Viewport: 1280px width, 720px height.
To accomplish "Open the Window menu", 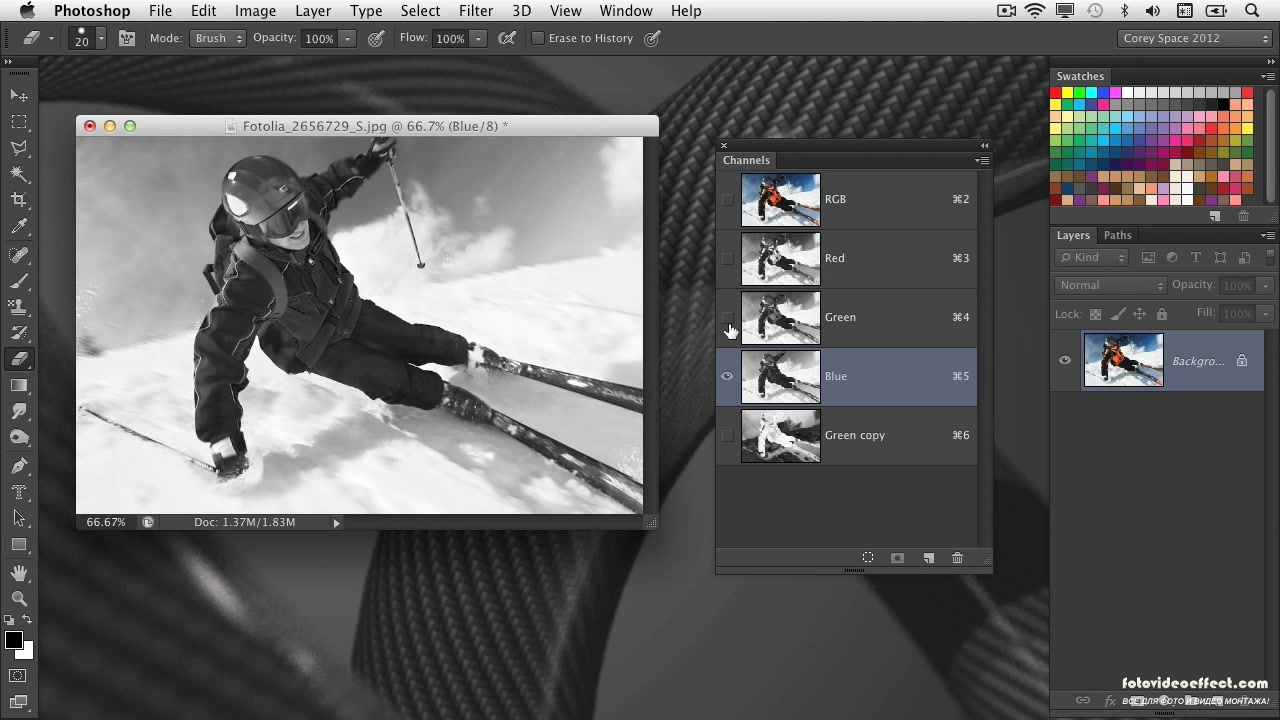I will [625, 11].
